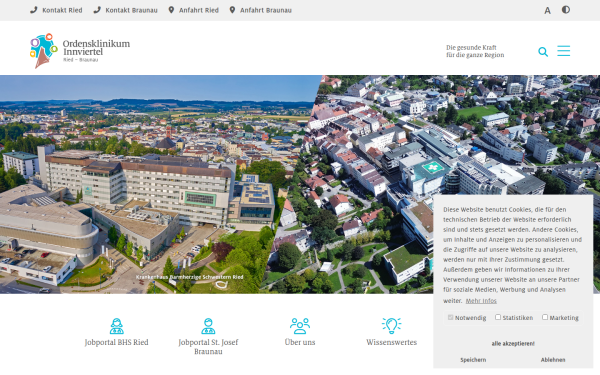600x375 pixels.
Task: Open the search magnifier icon
Action: (543, 52)
